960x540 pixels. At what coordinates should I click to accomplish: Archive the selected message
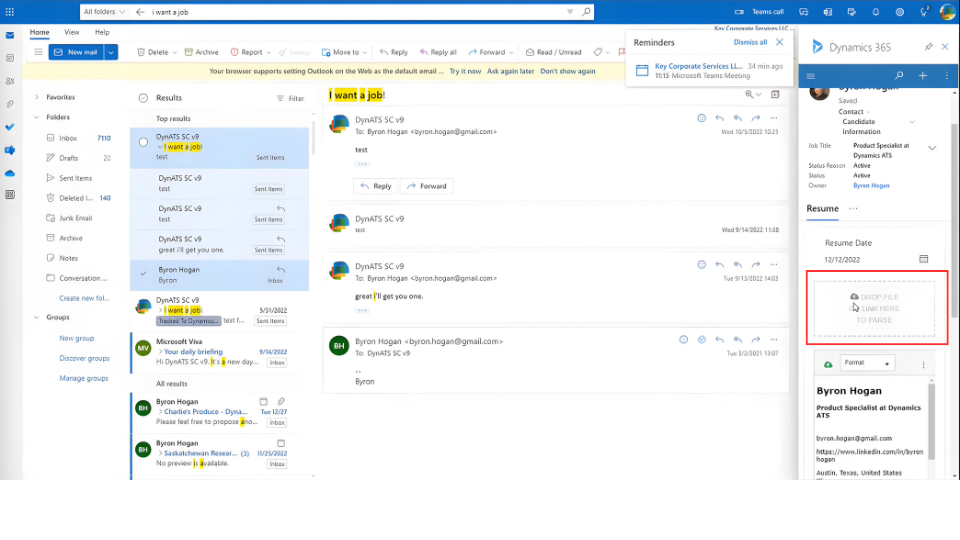pos(201,52)
